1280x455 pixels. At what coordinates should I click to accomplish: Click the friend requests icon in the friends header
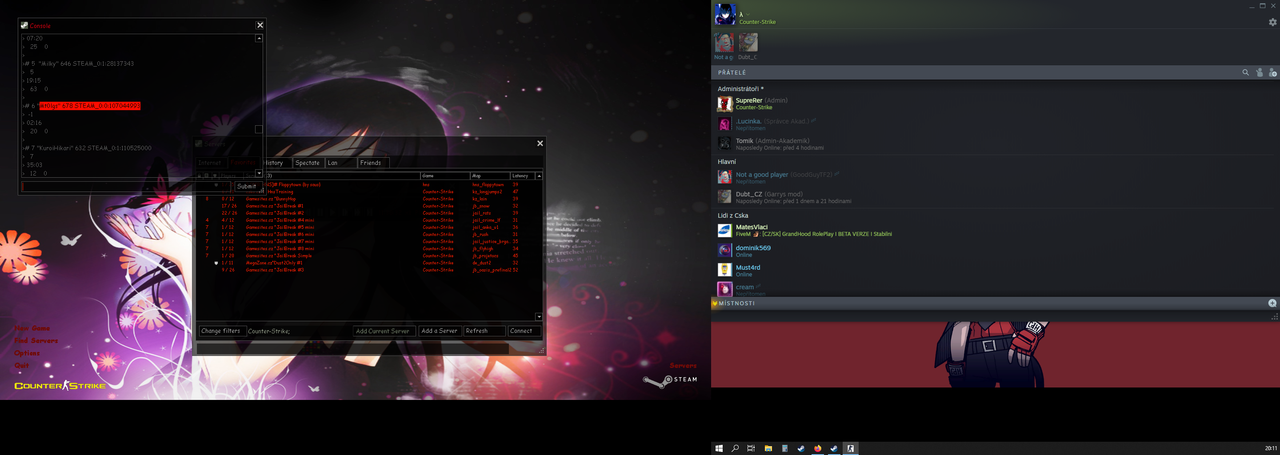point(1259,73)
